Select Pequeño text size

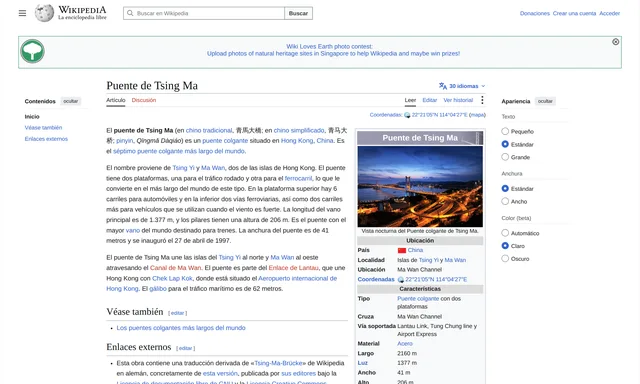[x=505, y=131]
